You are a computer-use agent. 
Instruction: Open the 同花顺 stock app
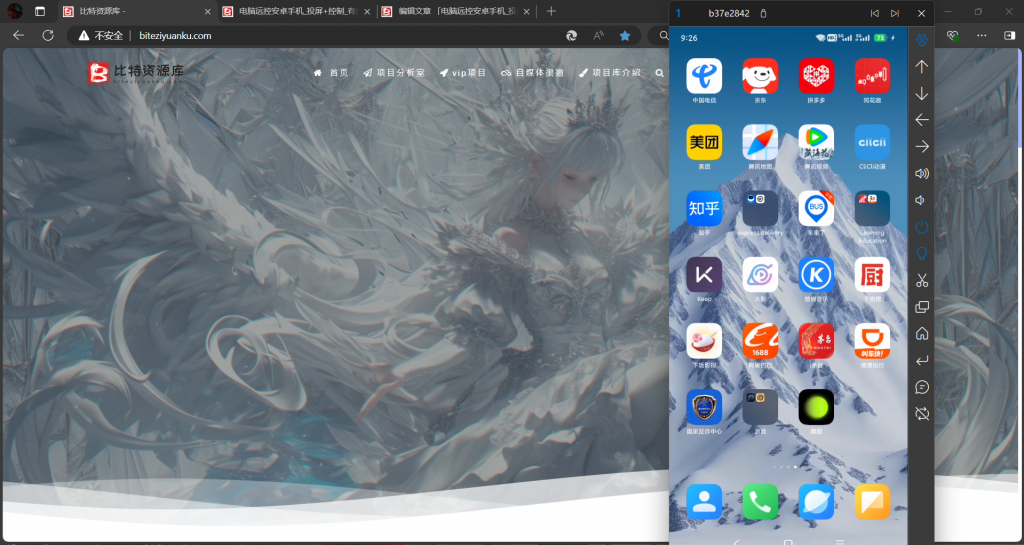tap(872, 76)
